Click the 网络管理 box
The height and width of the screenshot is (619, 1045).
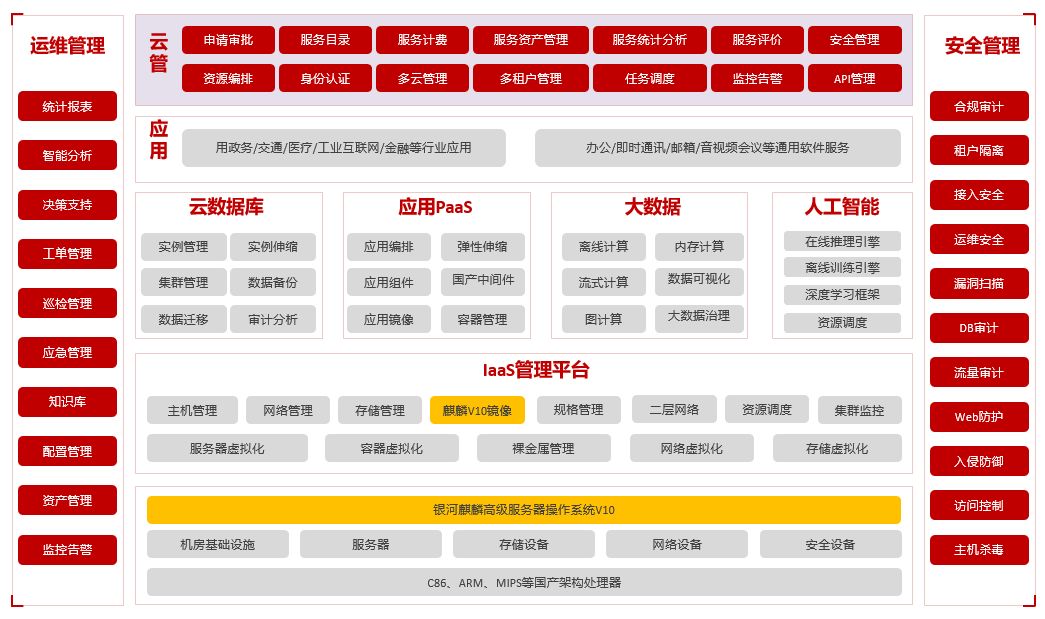click(x=288, y=410)
